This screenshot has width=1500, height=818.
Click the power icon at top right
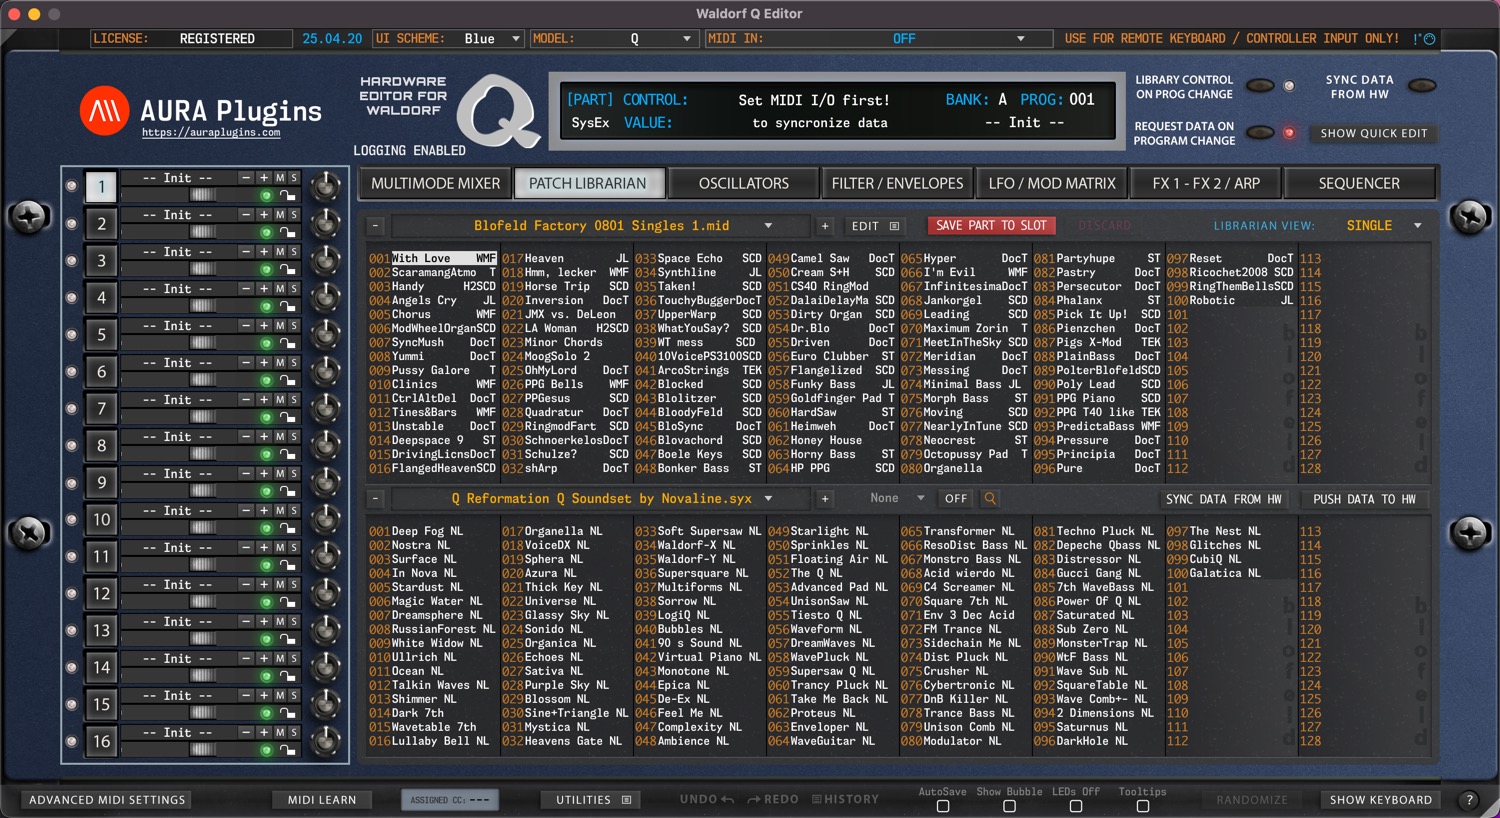point(1429,39)
